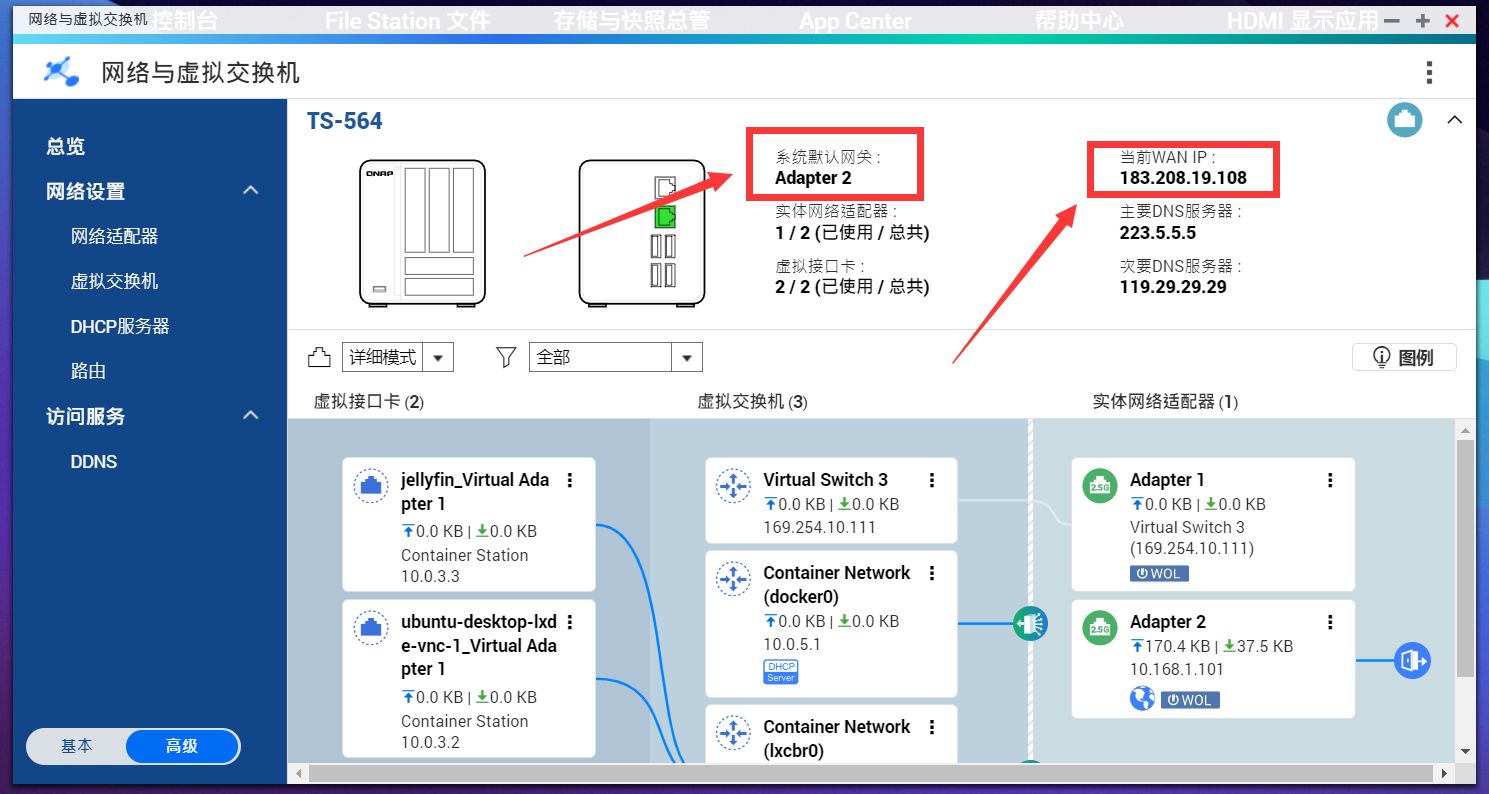Open 帮助中心 desktop shortcut behind window
Viewport: 1489px width, 794px height.
point(1078,21)
